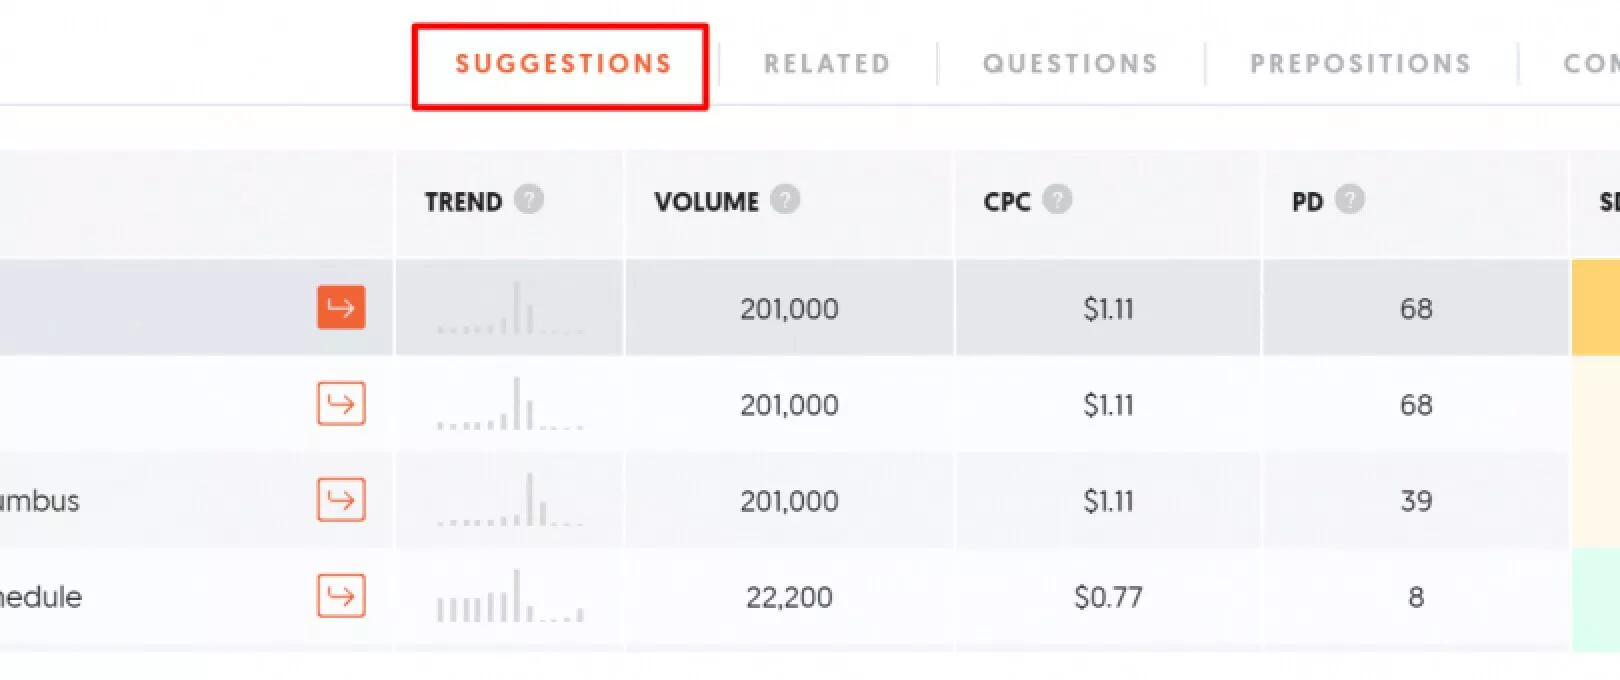Click the dark orange SD cell in first row
This screenshot has width=1620, height=680.
point(1595,307)
